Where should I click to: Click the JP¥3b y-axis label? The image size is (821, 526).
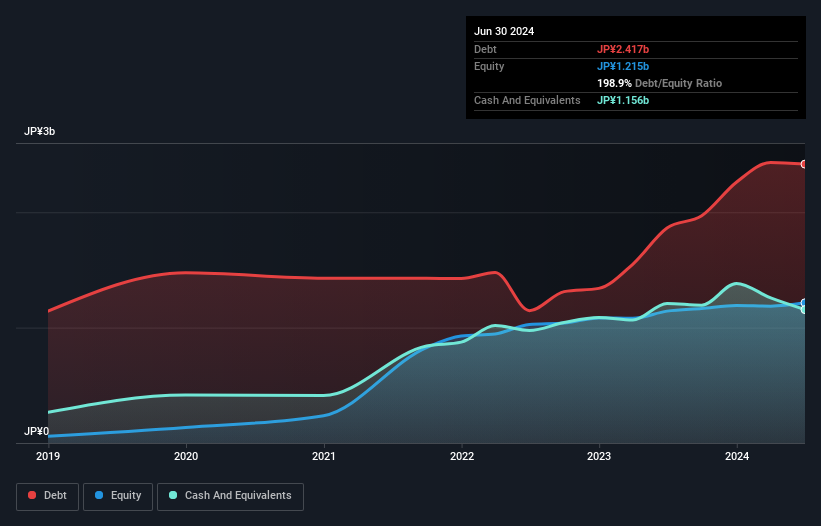click(39, 131)
